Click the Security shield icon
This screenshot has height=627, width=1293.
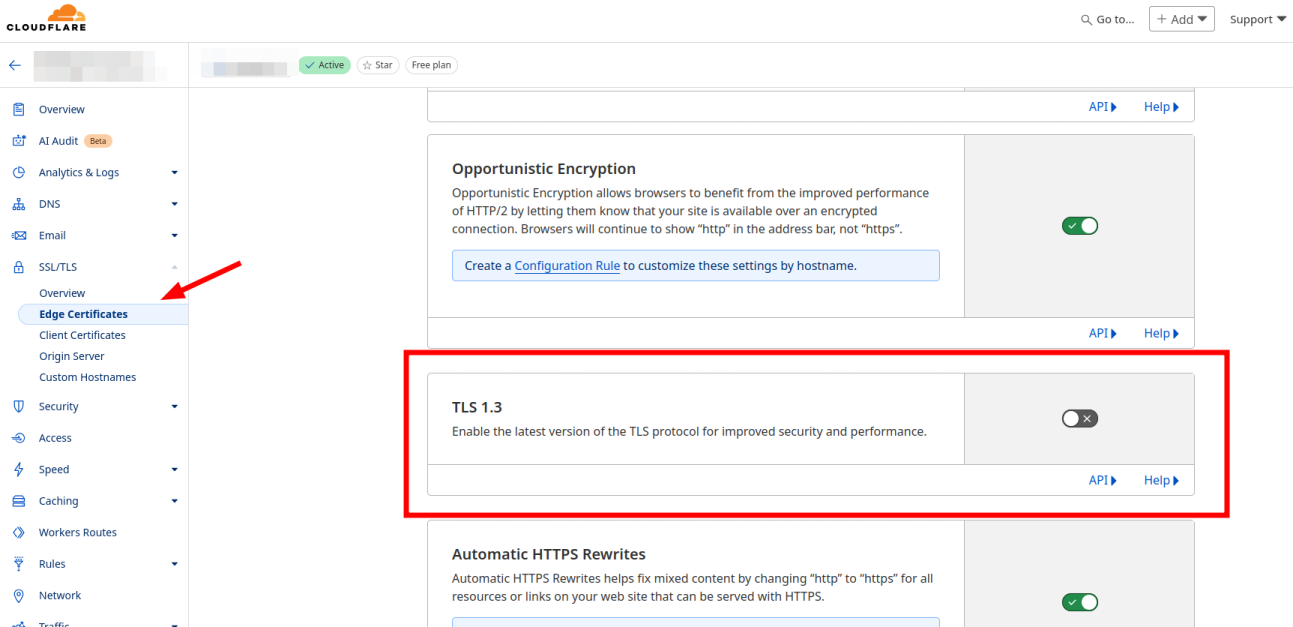(x=18, y=407)
